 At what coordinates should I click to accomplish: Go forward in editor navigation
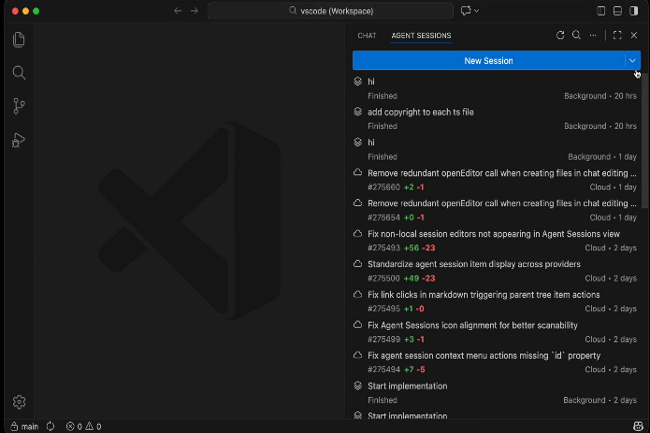[x=194, y=11]
